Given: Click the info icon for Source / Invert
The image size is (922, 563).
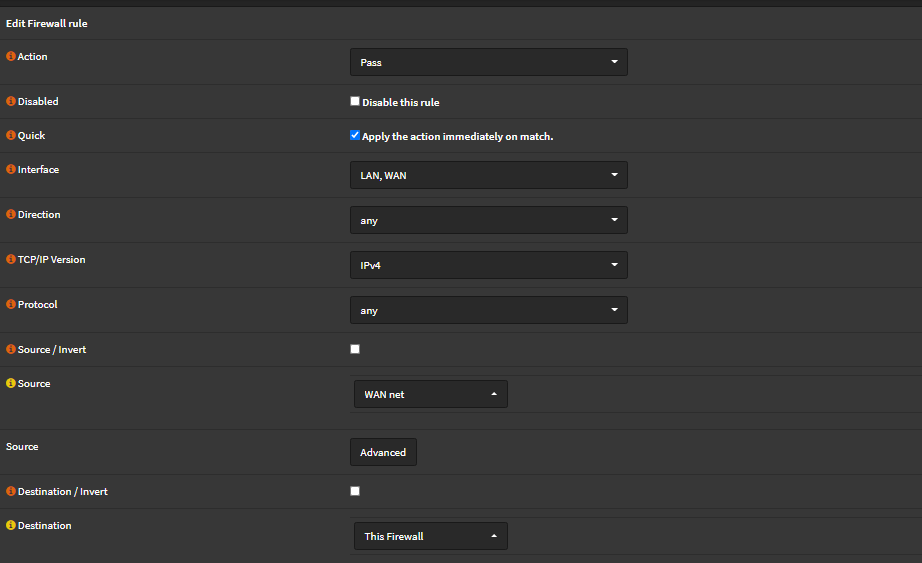Looking at the screenshot, I should [11, 350].
